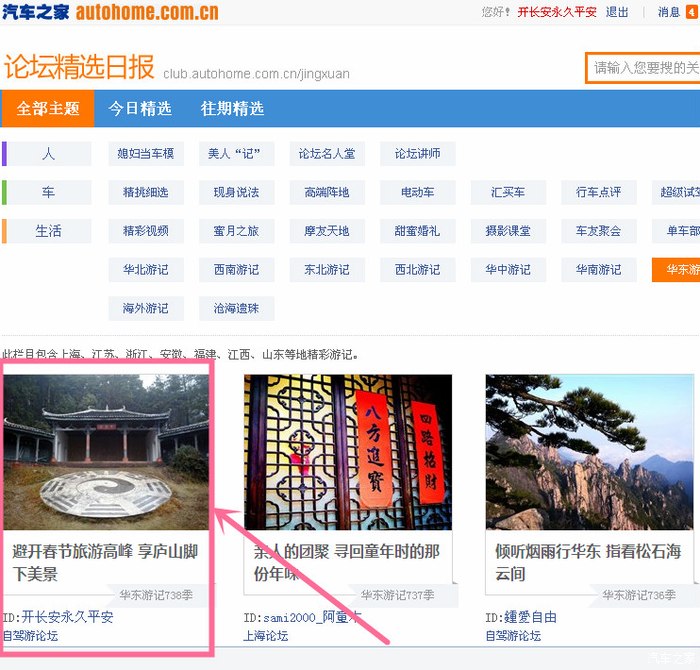Open article 倾听烟雨行华东 指看松石海云间
This screenshot has height=670, width=700.
(588, 562)
